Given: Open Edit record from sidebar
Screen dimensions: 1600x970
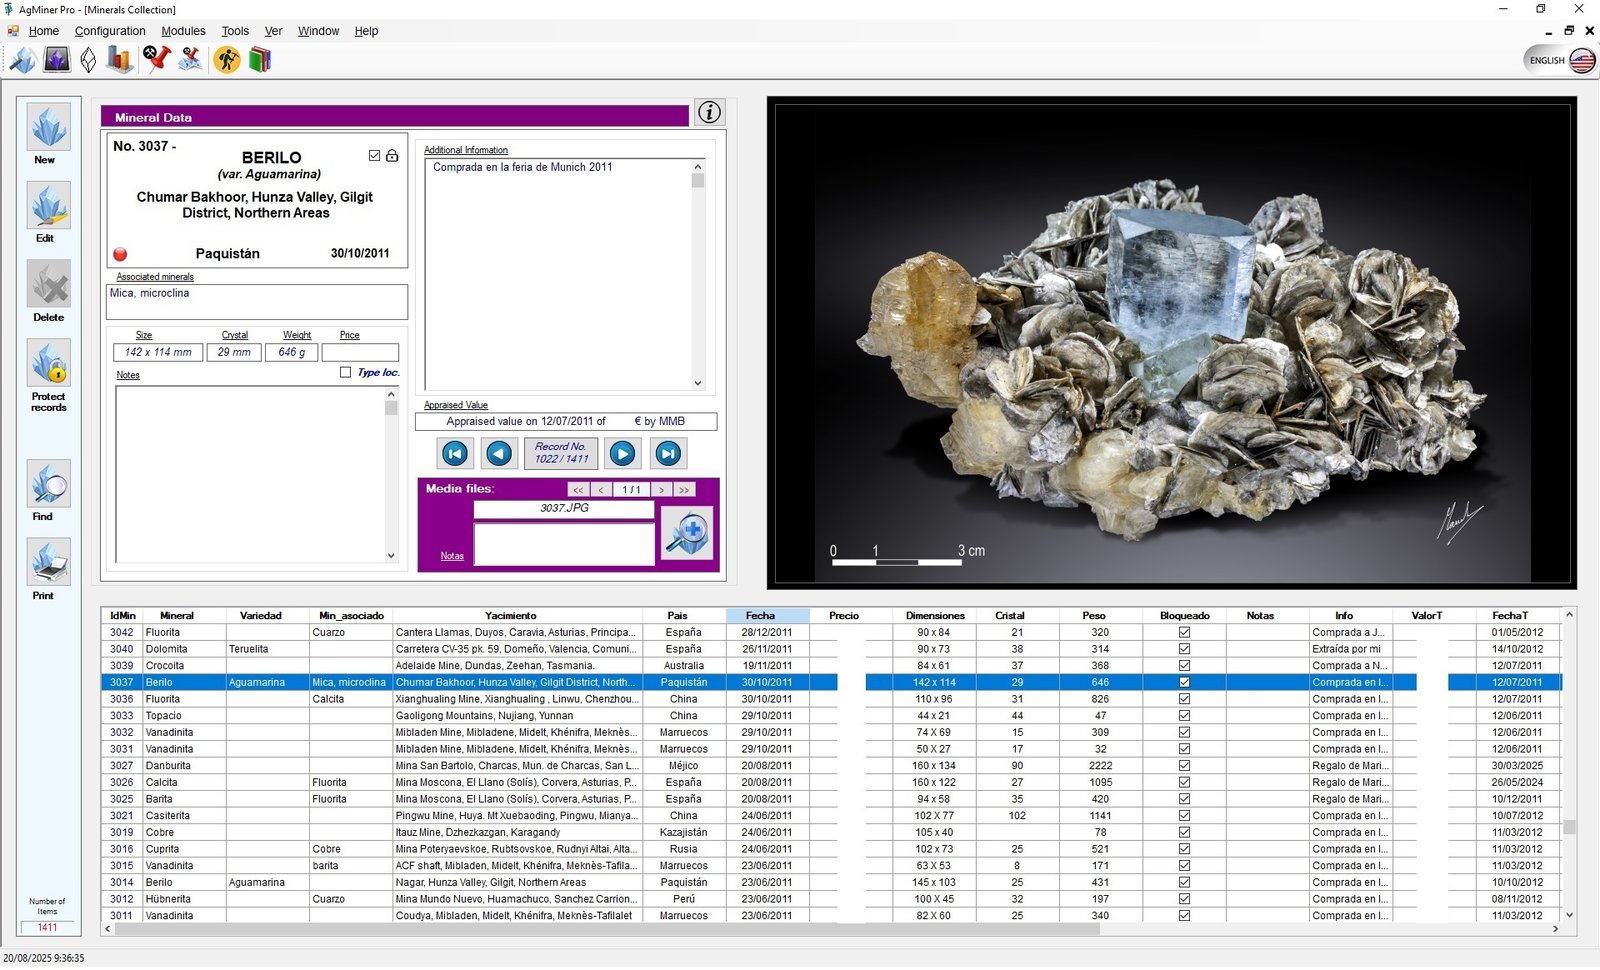Looking at the screenshot, I should click(x=48, y=205).
